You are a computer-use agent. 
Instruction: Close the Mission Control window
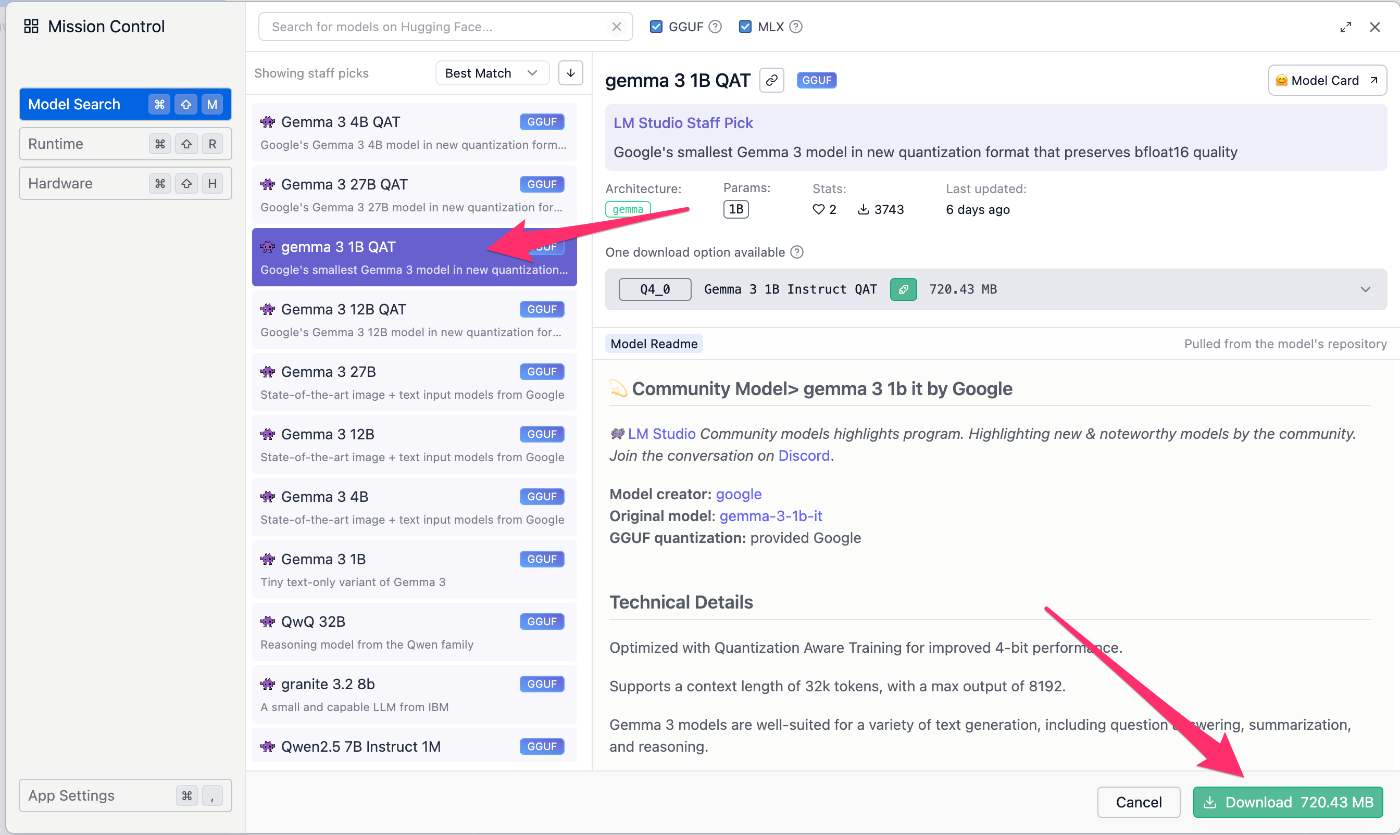(x=1375, y=28)
